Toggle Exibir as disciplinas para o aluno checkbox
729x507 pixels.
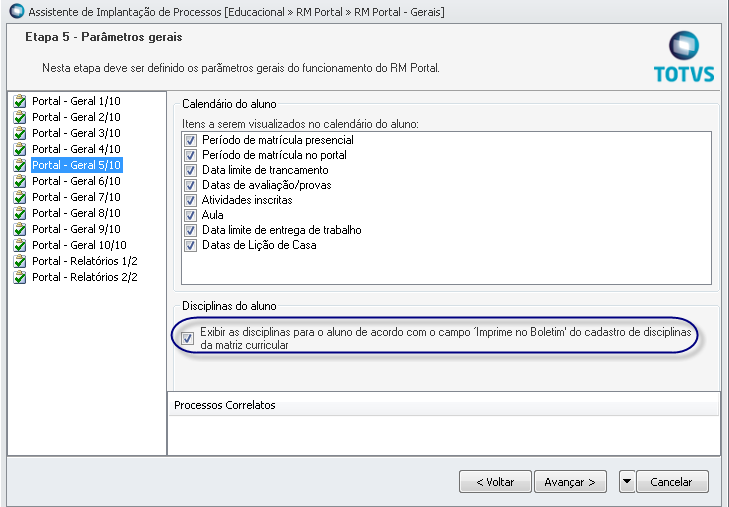pos(187,338)
